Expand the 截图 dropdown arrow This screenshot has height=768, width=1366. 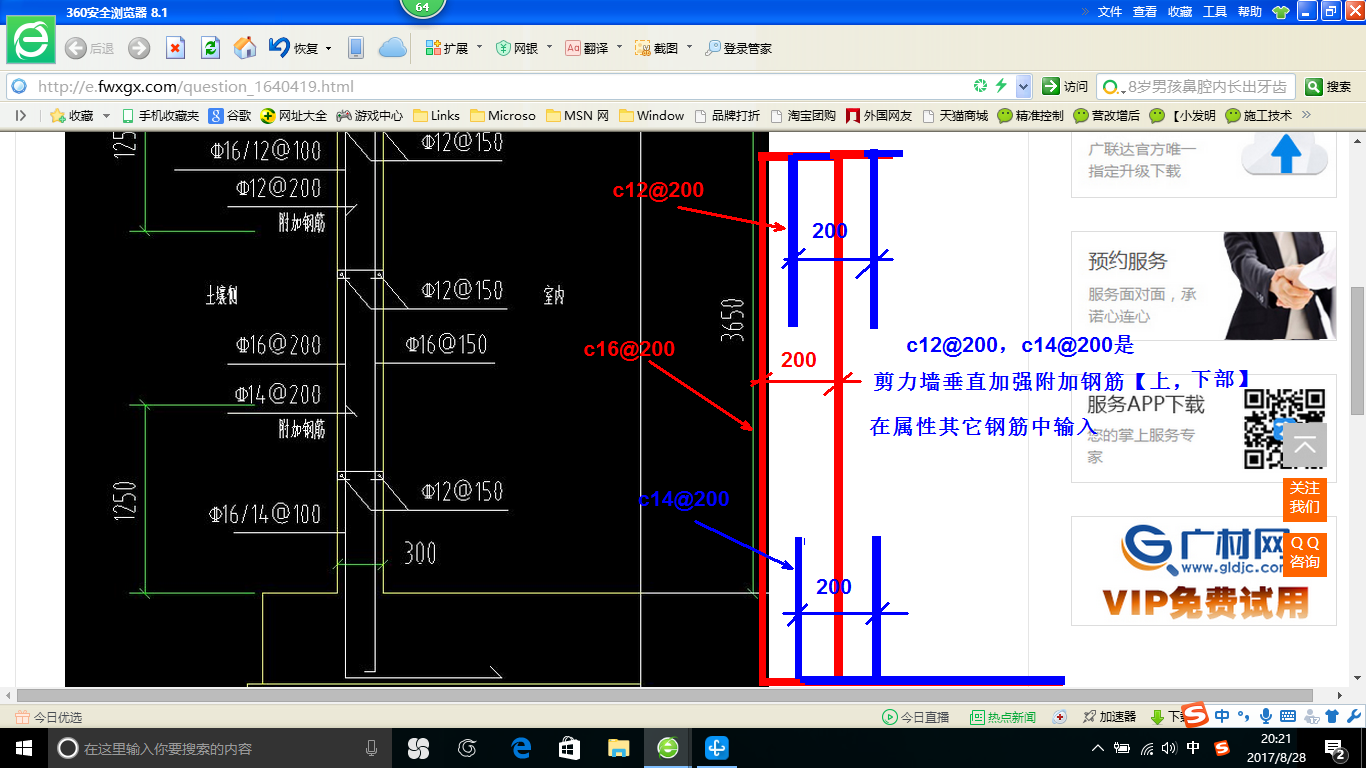click(689, 47)
